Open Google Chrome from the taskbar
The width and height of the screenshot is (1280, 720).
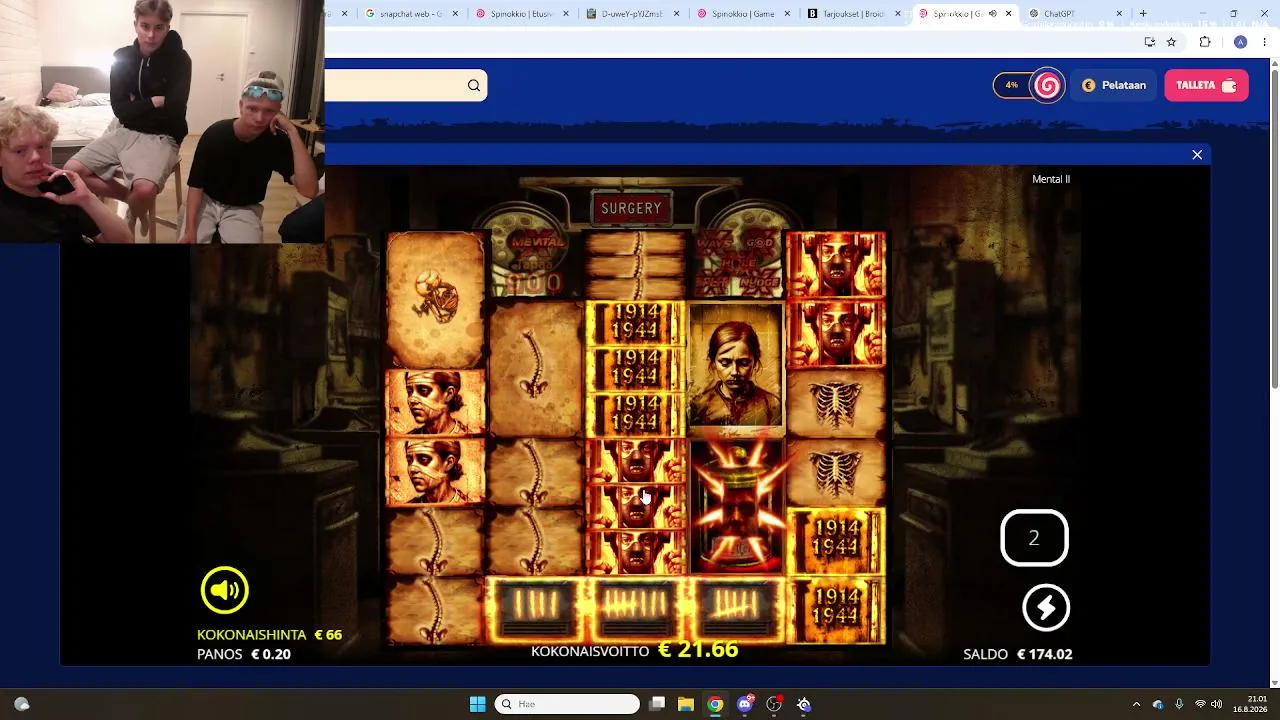click(x=715, y=704)
